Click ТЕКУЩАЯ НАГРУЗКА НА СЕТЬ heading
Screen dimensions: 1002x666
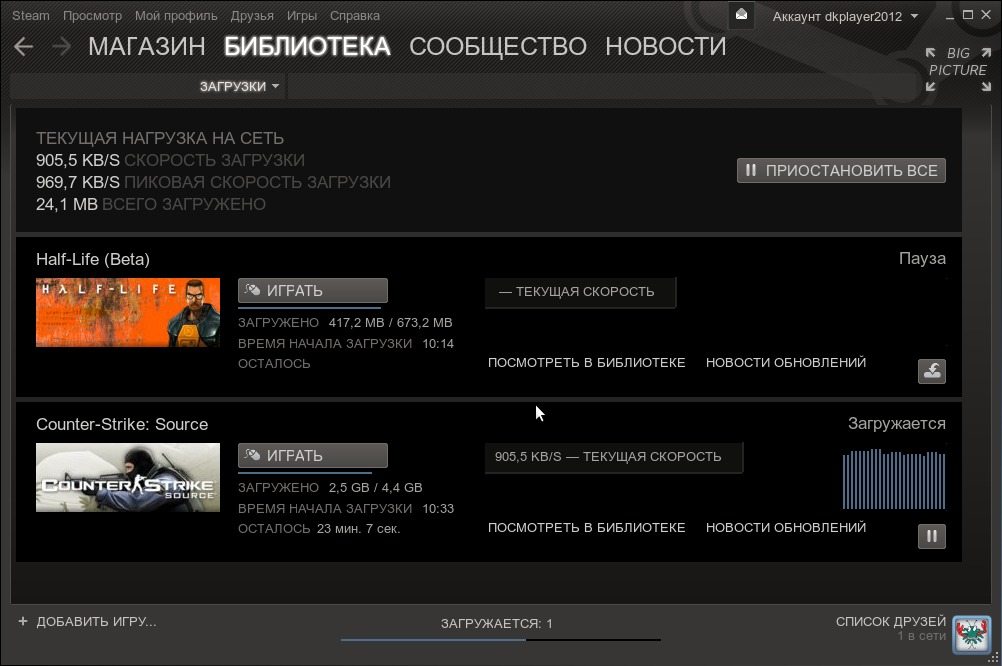(160, 138)
